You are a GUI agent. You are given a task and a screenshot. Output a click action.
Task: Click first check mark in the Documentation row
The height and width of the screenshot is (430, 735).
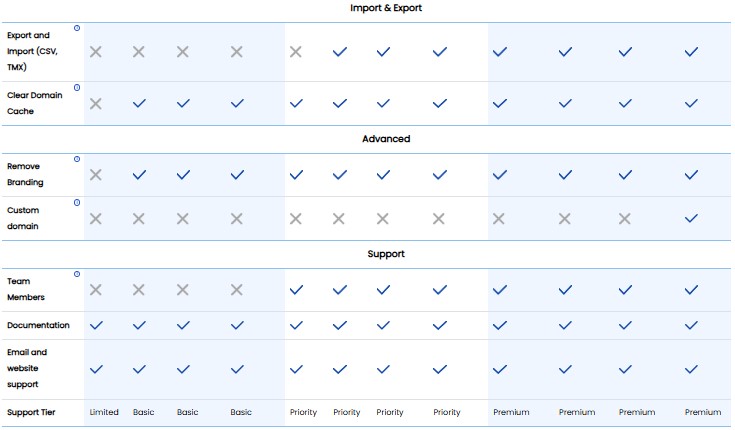(96, 325)
